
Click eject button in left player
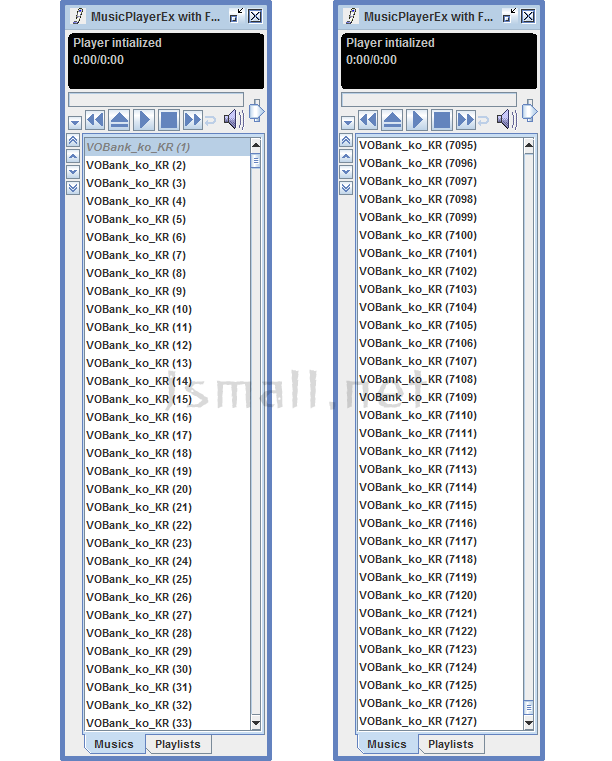119,120
